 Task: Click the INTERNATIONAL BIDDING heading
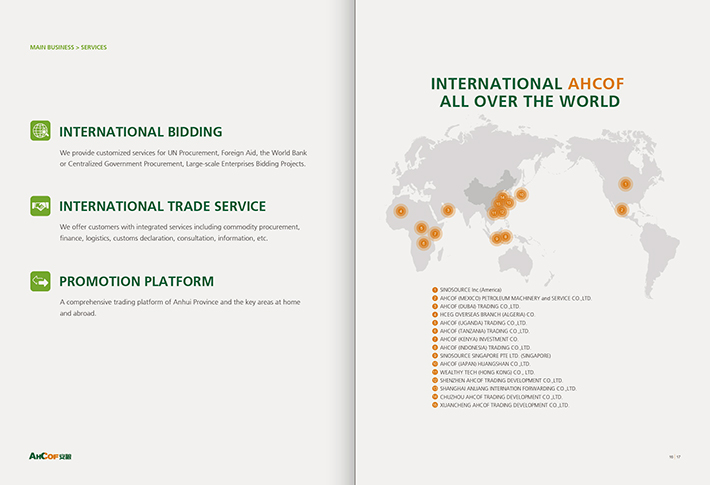141,131
